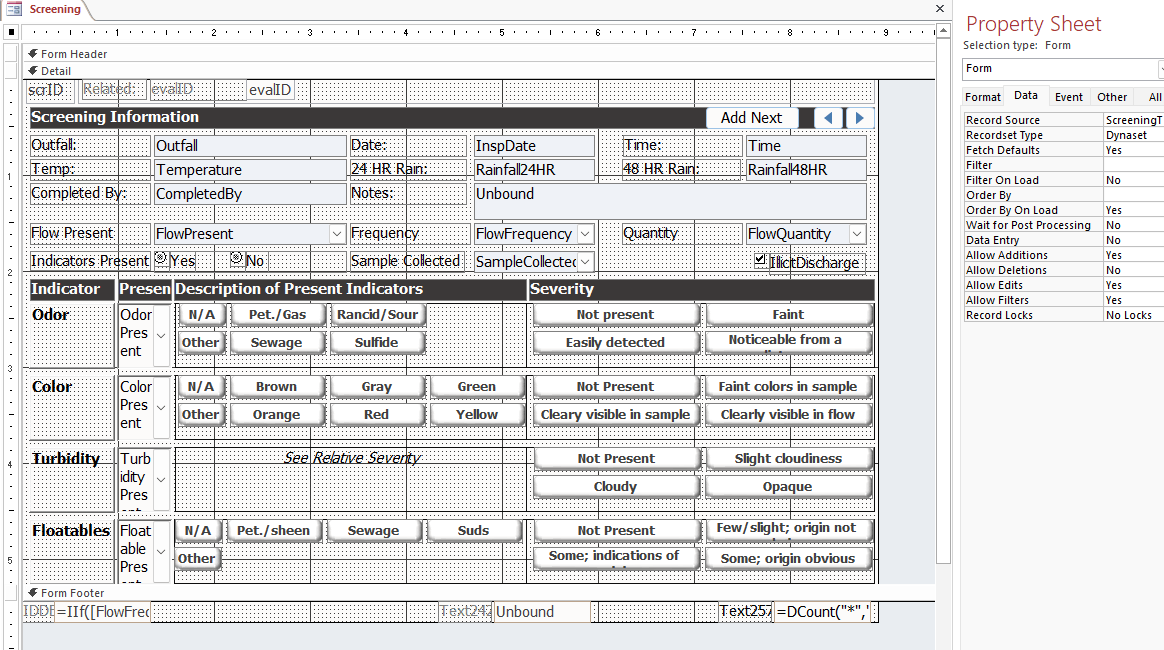
Task: Click the vertical scrollbar of the form
Action: tap(943, 301)
